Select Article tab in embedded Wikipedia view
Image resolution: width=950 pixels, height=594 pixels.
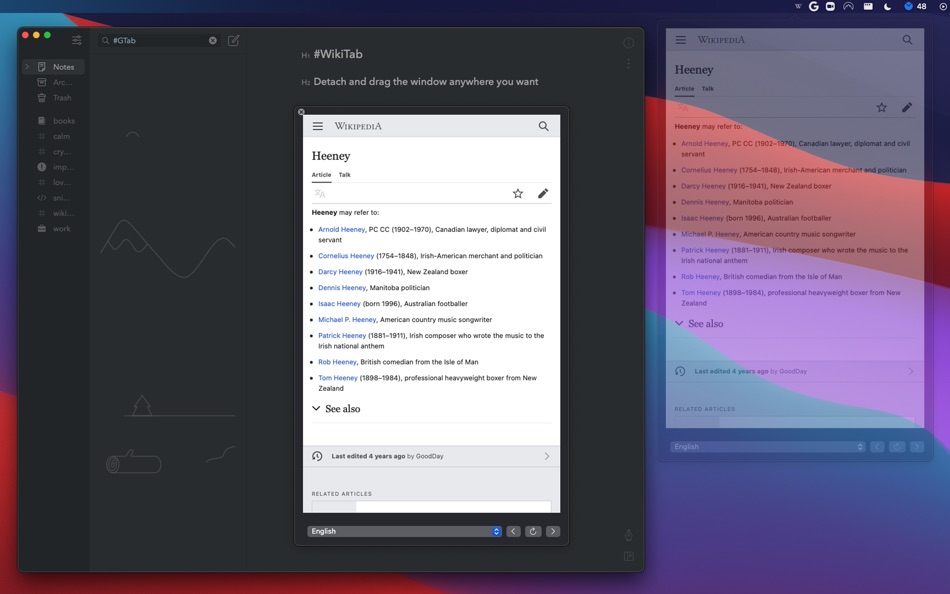click(x=321, y=175)
